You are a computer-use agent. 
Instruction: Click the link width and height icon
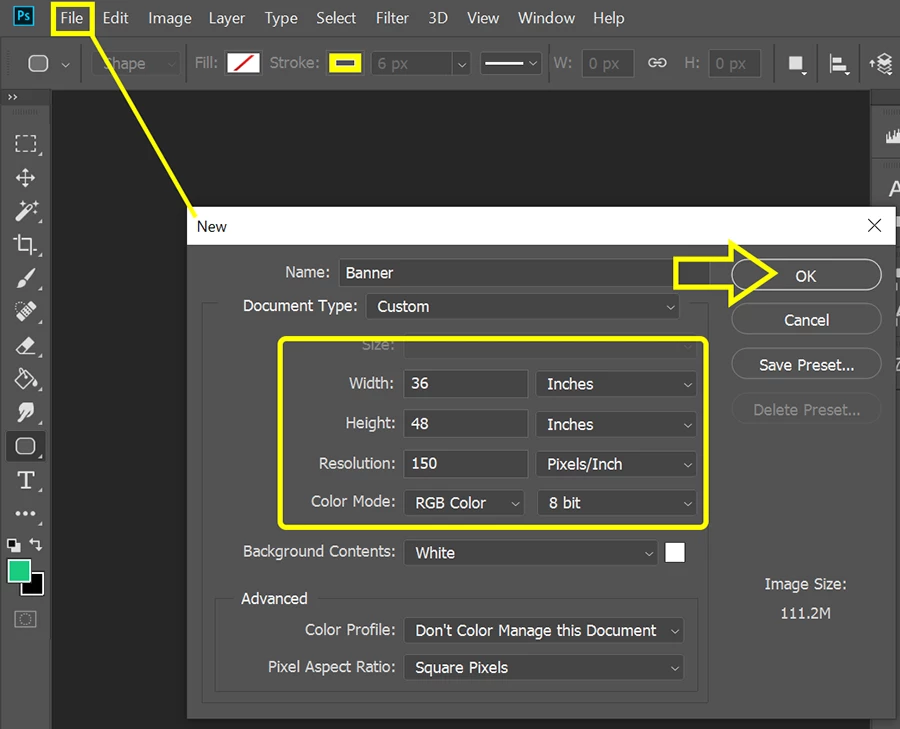[x=657, y=63]
